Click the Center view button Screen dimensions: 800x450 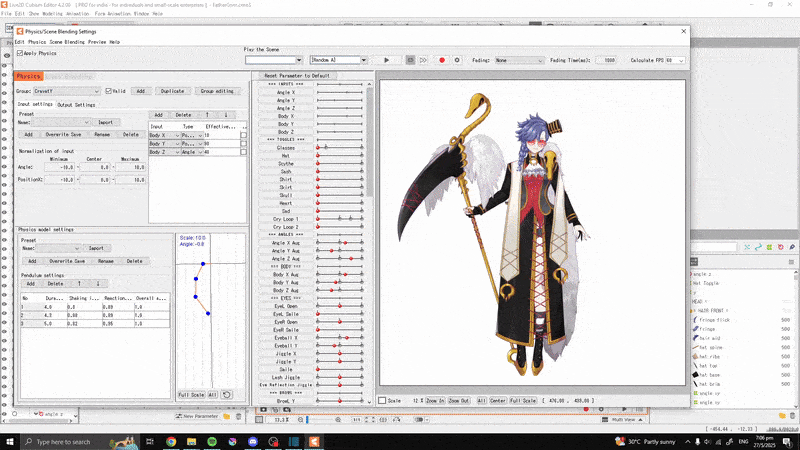click(497, 401)
